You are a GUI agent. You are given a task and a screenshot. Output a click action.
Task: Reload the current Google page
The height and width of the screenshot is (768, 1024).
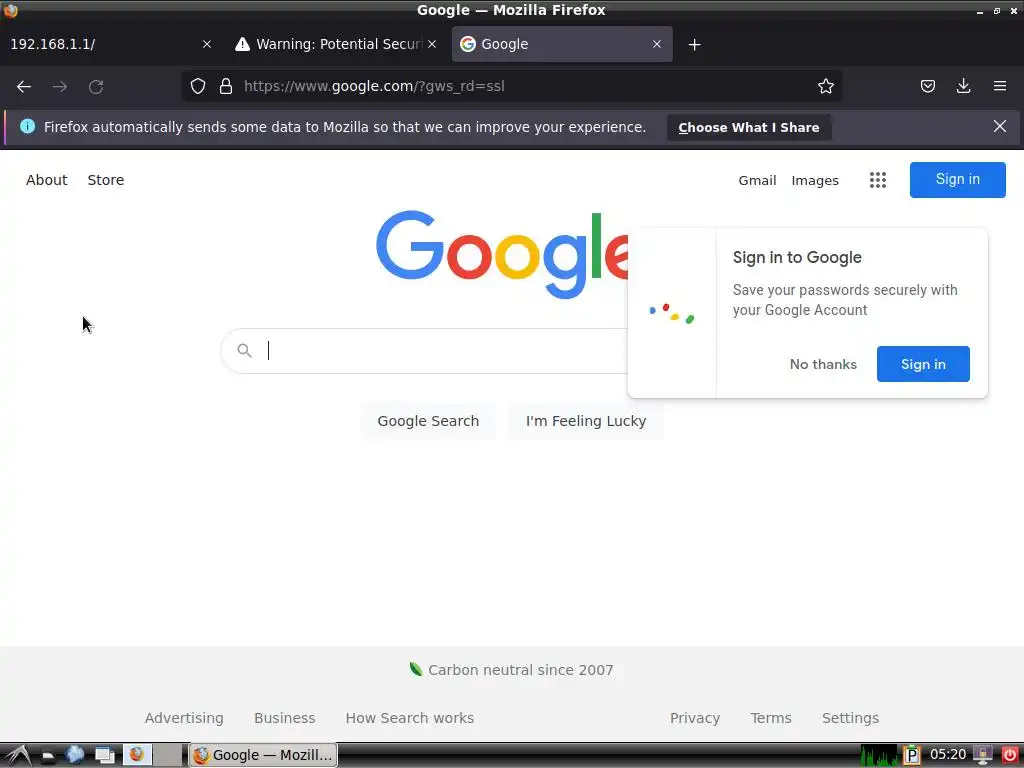96,86
